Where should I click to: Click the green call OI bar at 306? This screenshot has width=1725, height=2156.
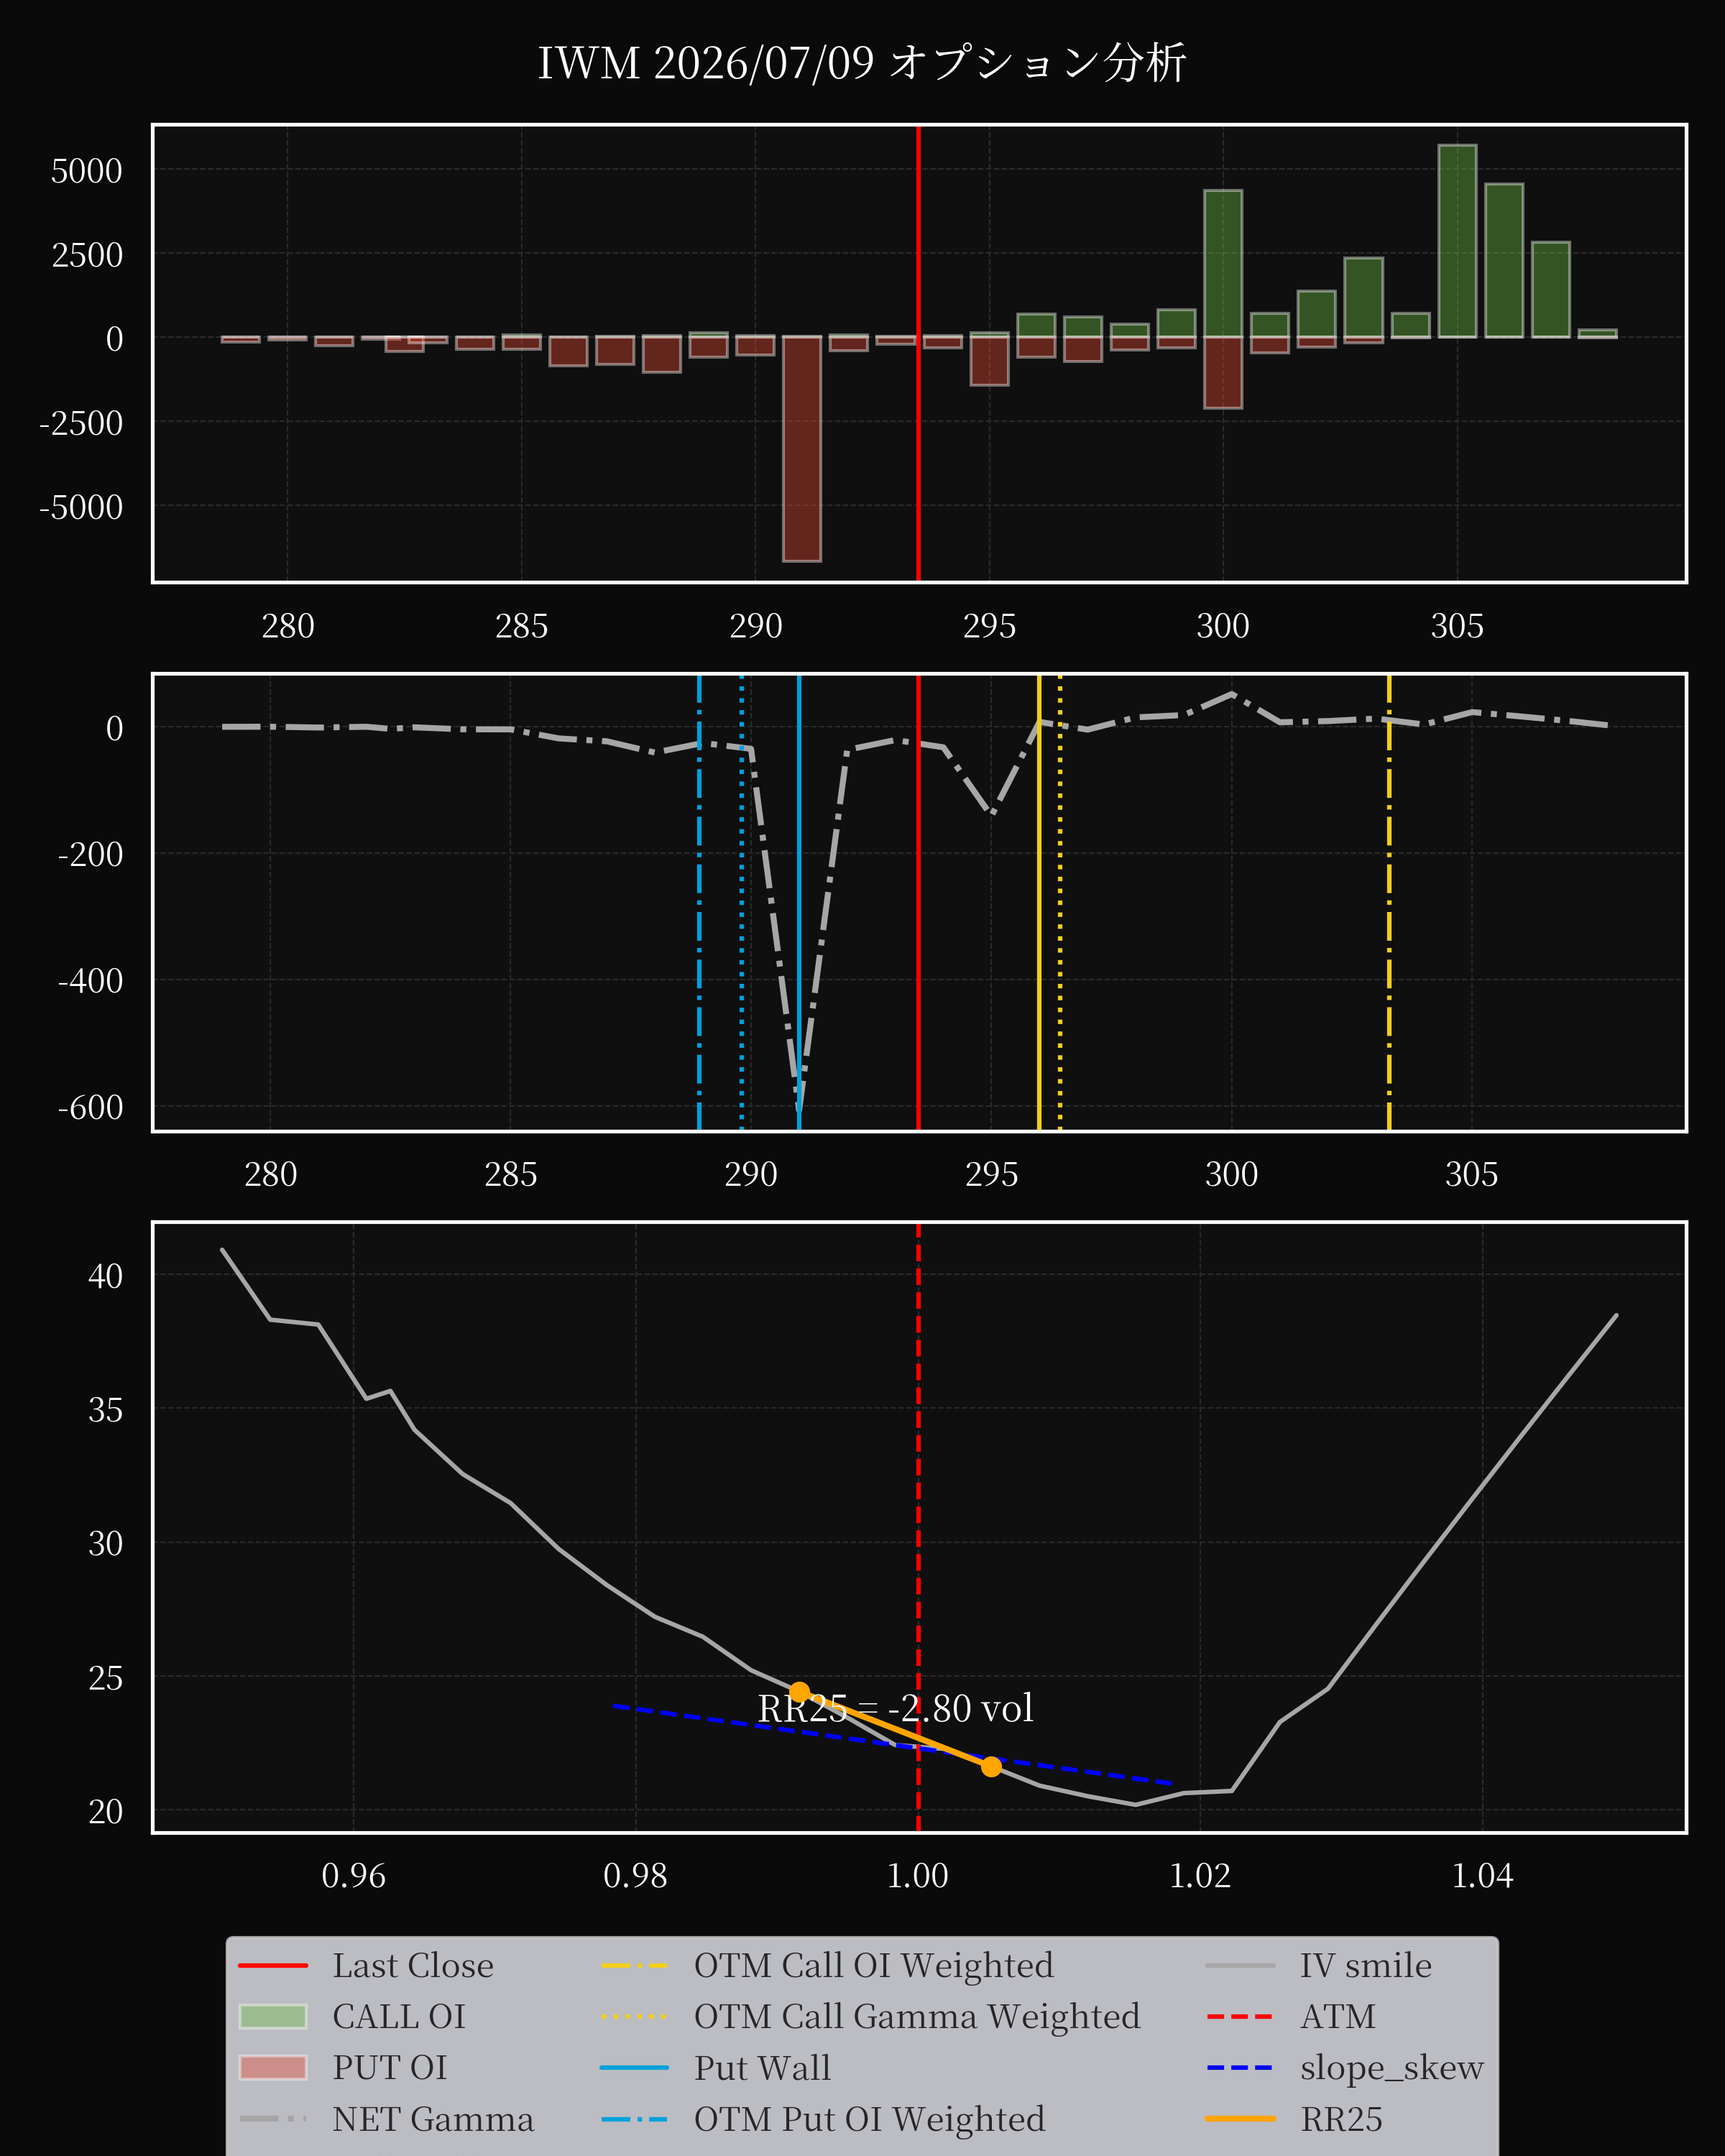(x=1504, y=260)
